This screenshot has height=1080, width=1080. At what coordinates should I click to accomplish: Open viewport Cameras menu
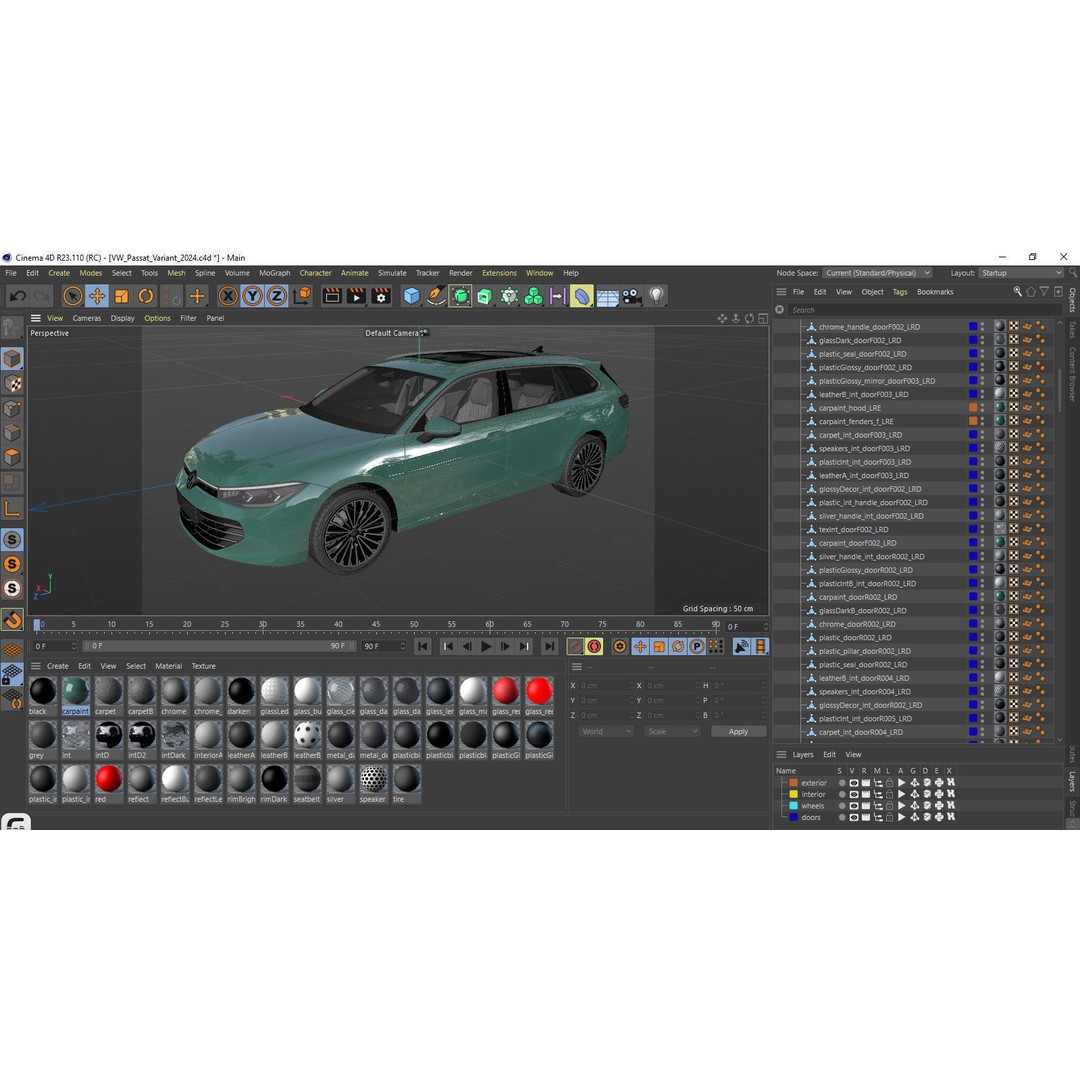87,318
